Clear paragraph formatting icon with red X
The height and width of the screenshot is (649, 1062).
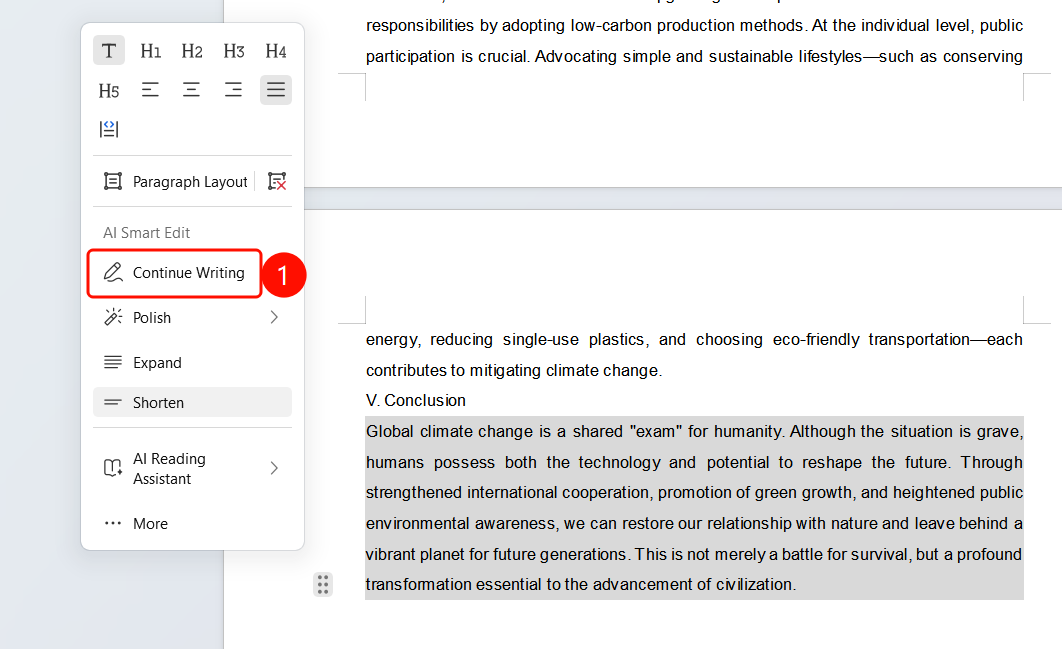point(277,182)
